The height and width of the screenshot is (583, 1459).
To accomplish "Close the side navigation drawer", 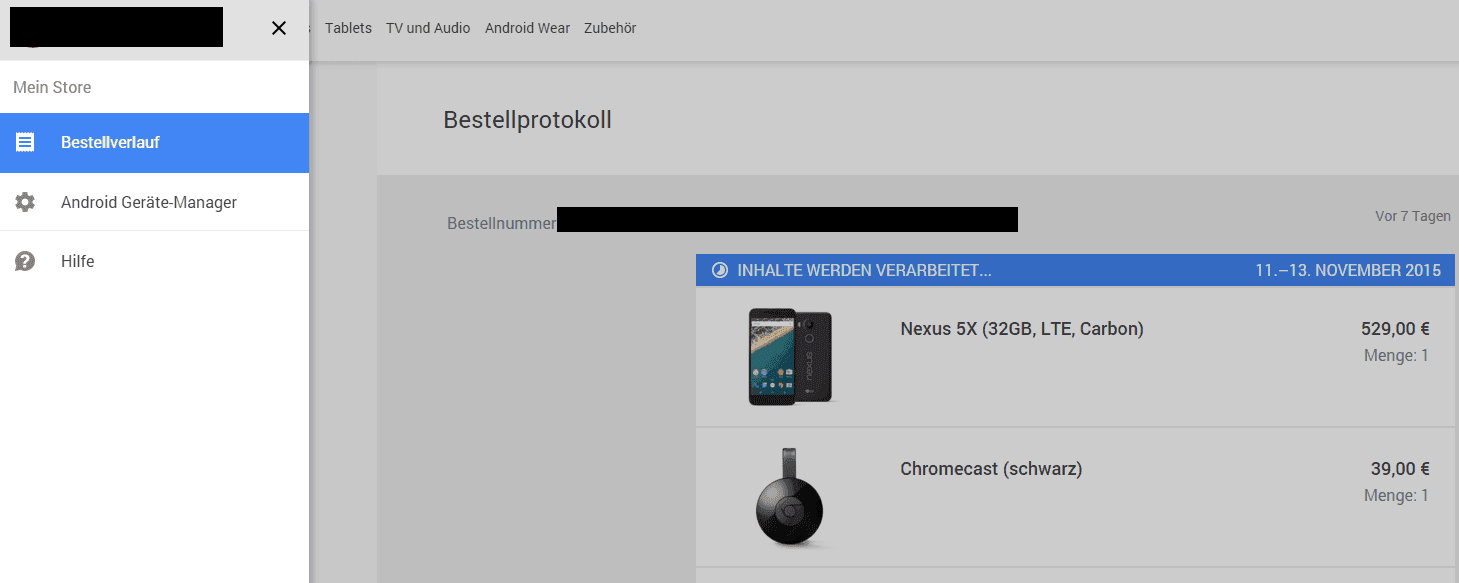I will [279, 28].
